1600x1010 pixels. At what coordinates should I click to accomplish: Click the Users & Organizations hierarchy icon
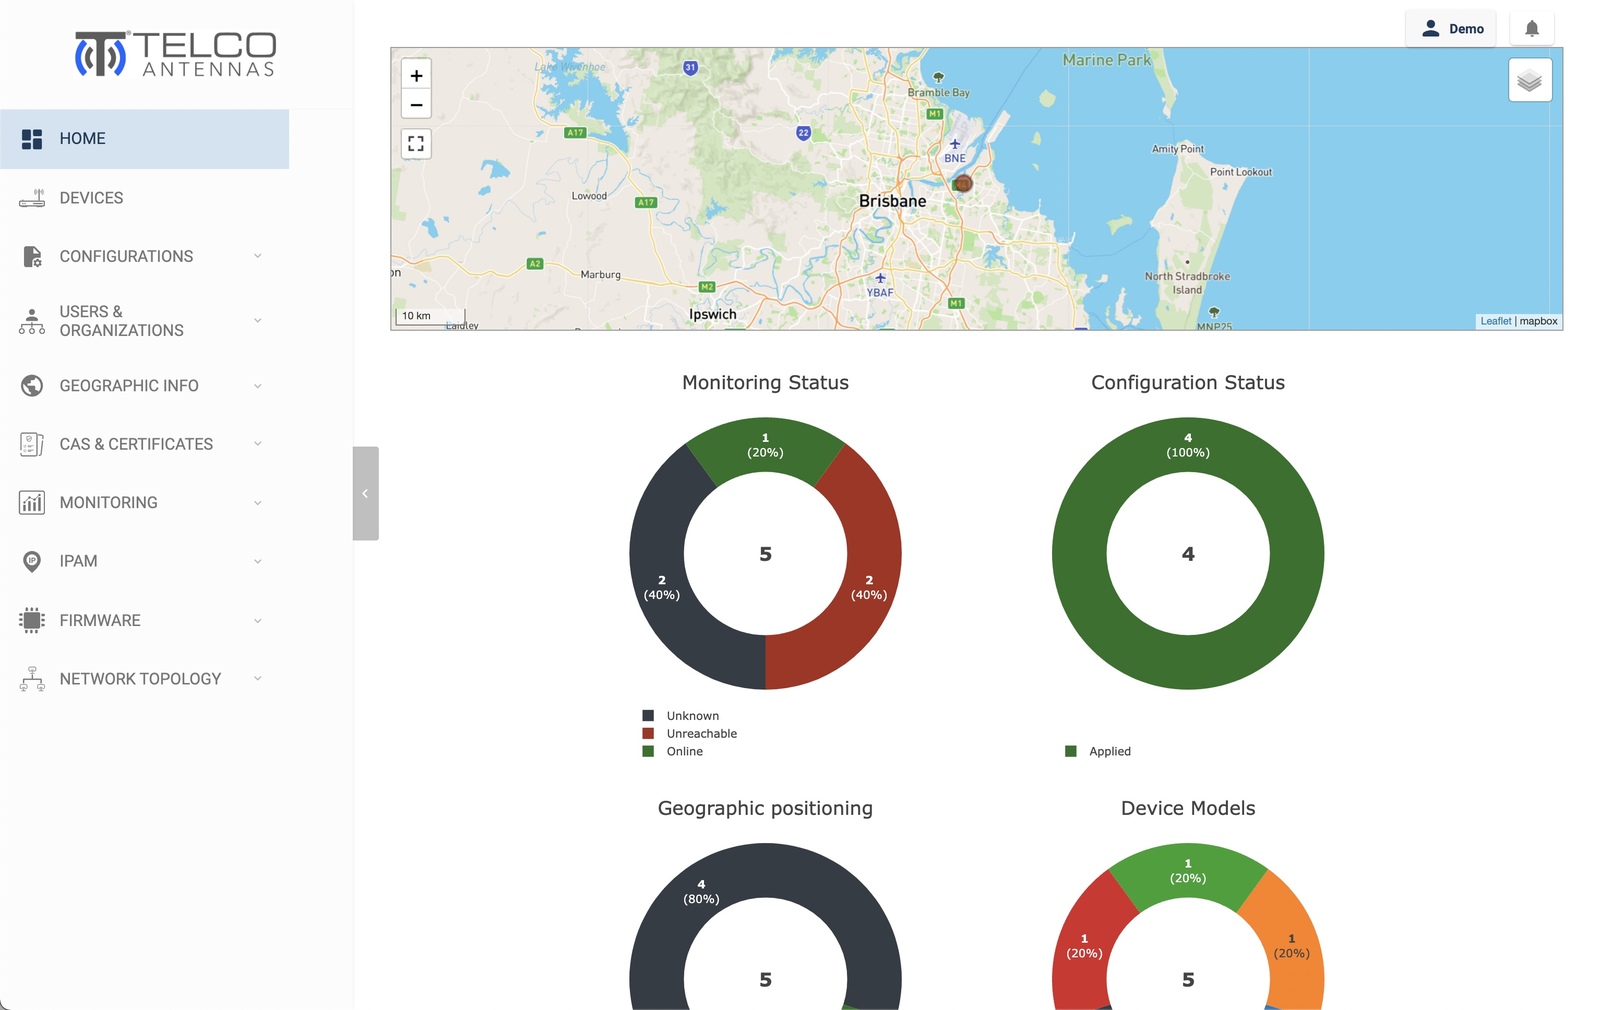click(x=32, y=321)
